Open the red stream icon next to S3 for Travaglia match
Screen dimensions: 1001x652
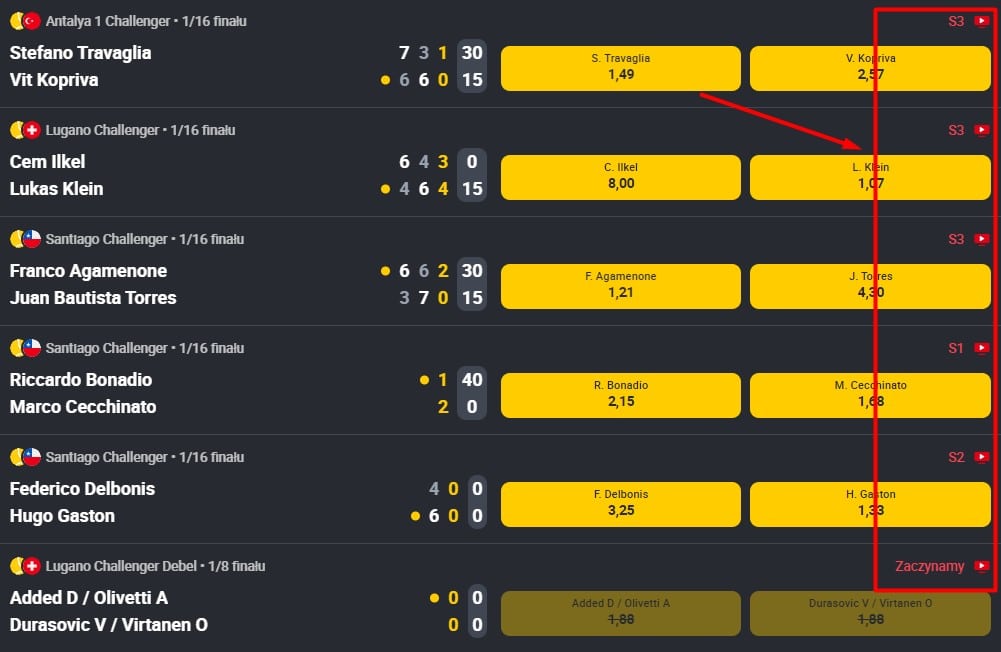[x=981, y=20]
